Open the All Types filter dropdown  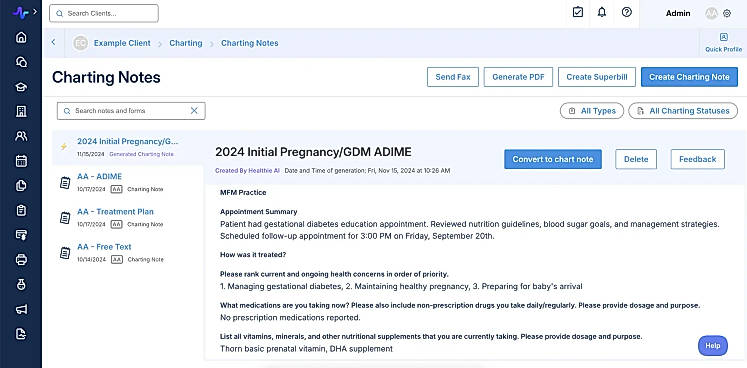pyautogui.click(x=592, y=111)
